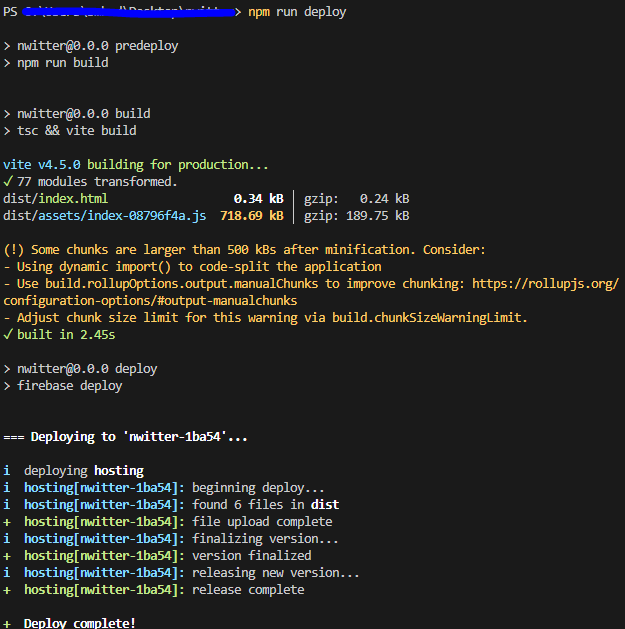Click the 'releasing new version...' log line
625x629 pixels.
click(x=181, y=573)
